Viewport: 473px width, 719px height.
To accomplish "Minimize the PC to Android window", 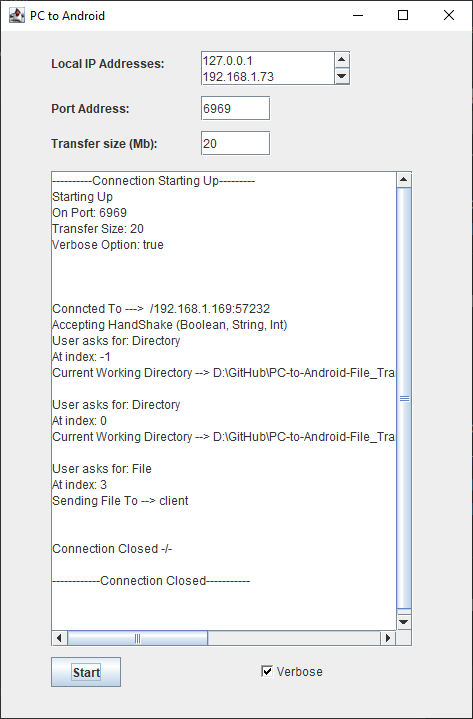I will coord(358,15).
